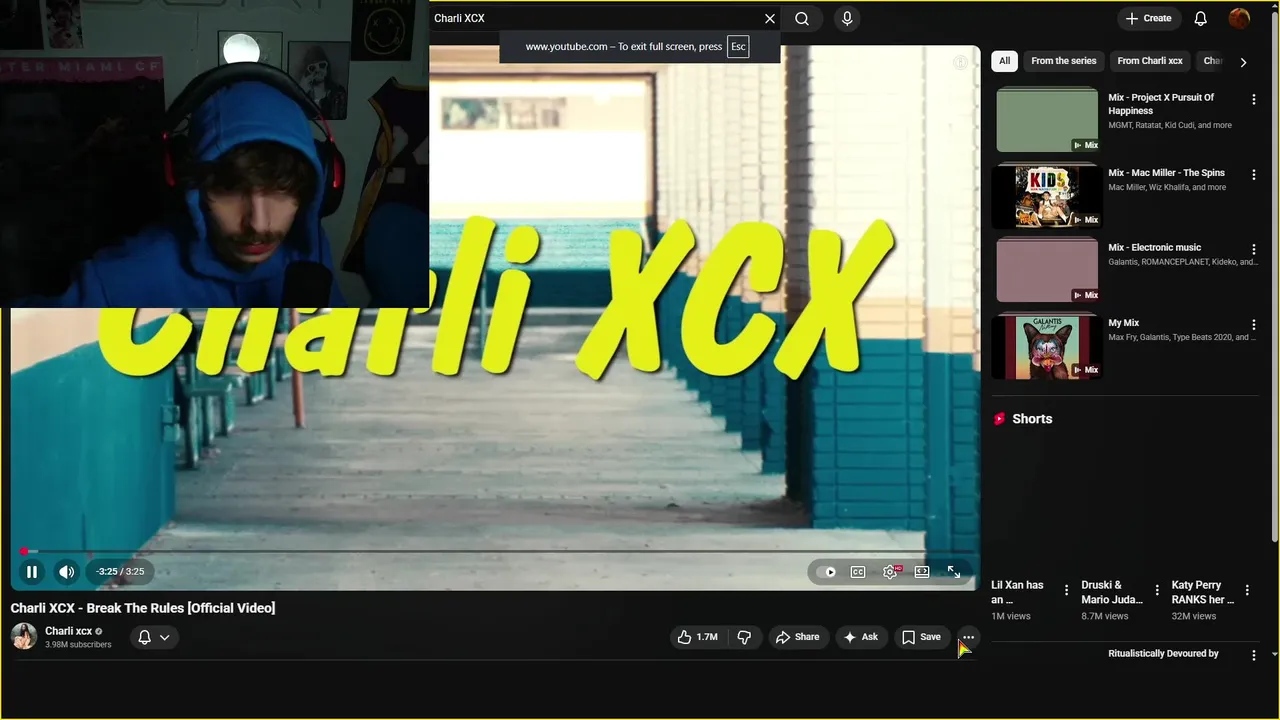
Task: Share the video
Action: click(798, 637)
